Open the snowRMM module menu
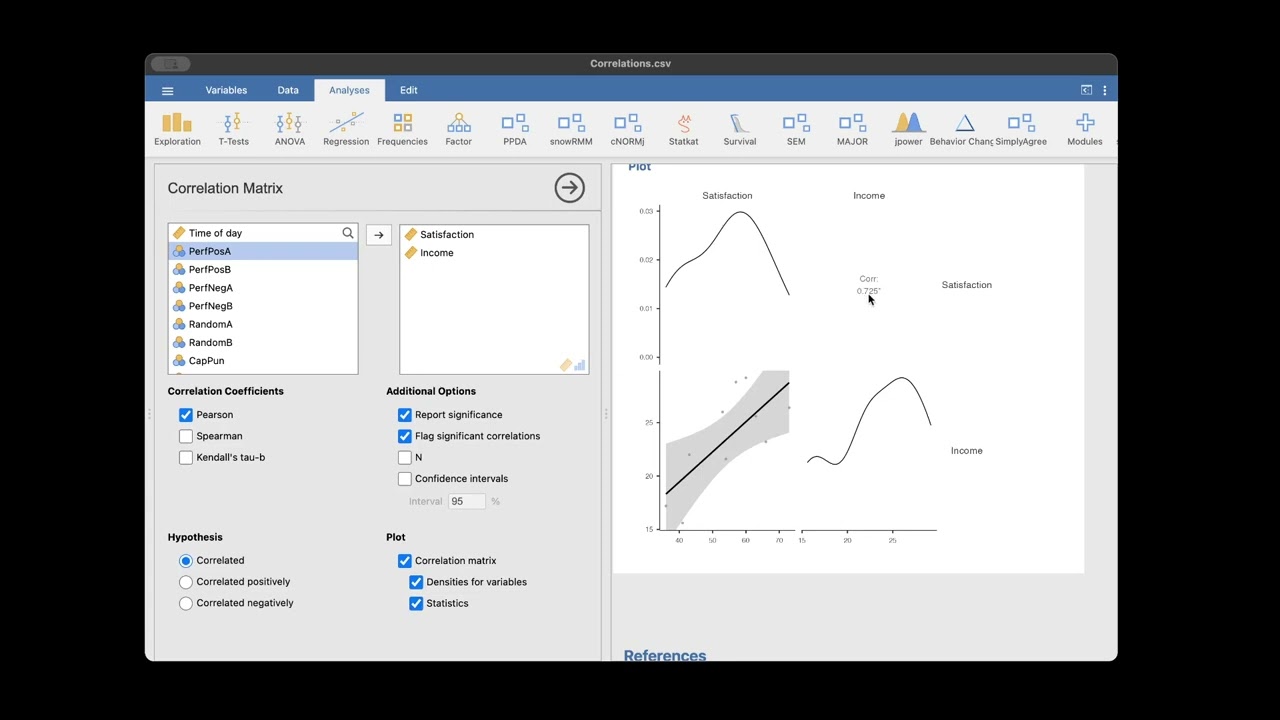1280x720 pixels. 571,129
